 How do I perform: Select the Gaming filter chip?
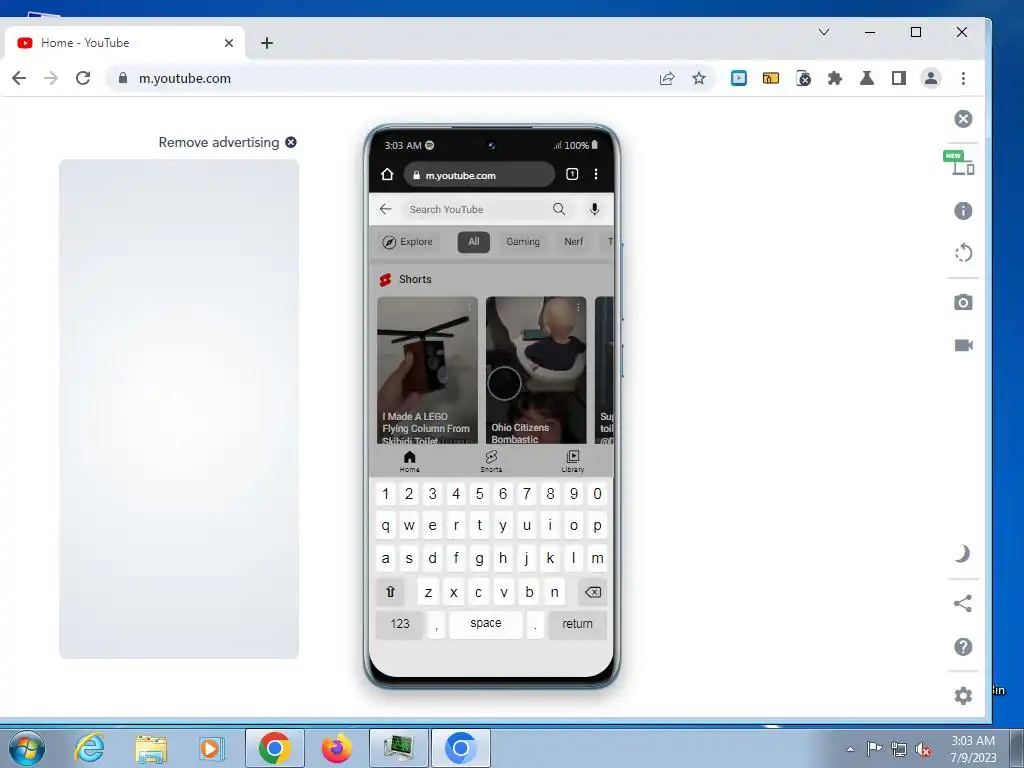click(x=523, y=242)
